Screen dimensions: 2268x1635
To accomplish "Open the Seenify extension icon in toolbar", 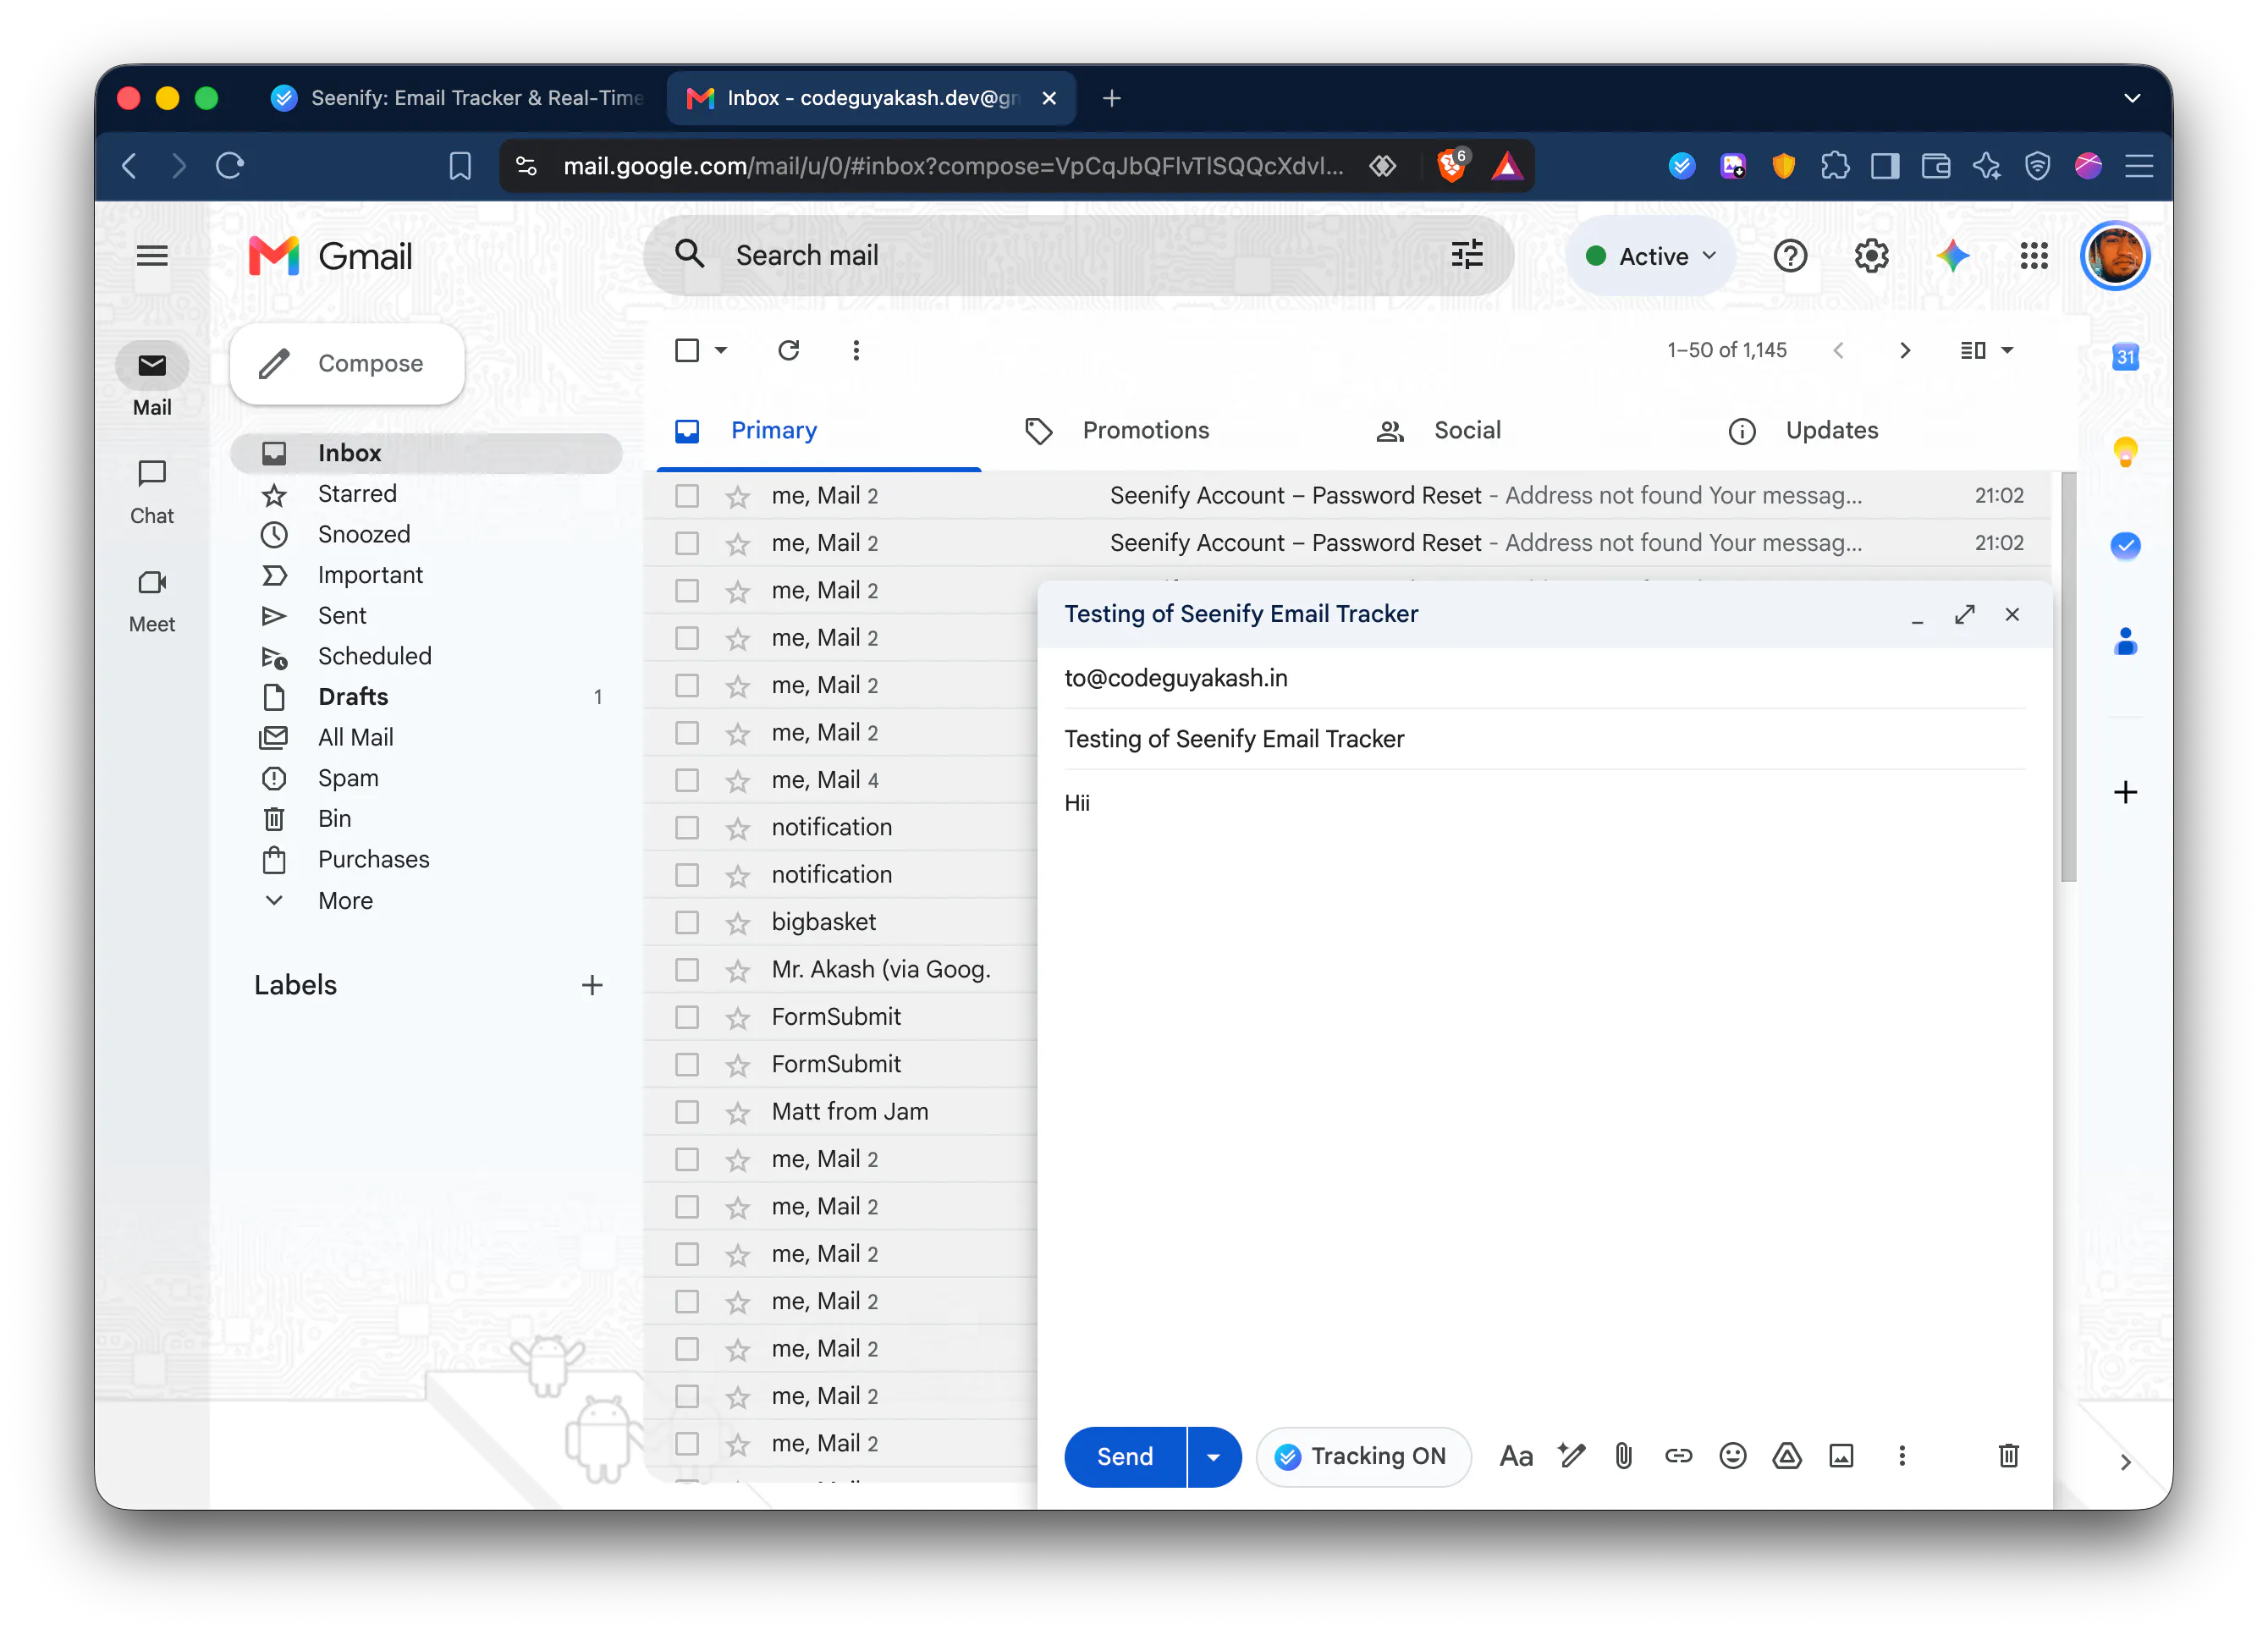I will coord(1682,165).
